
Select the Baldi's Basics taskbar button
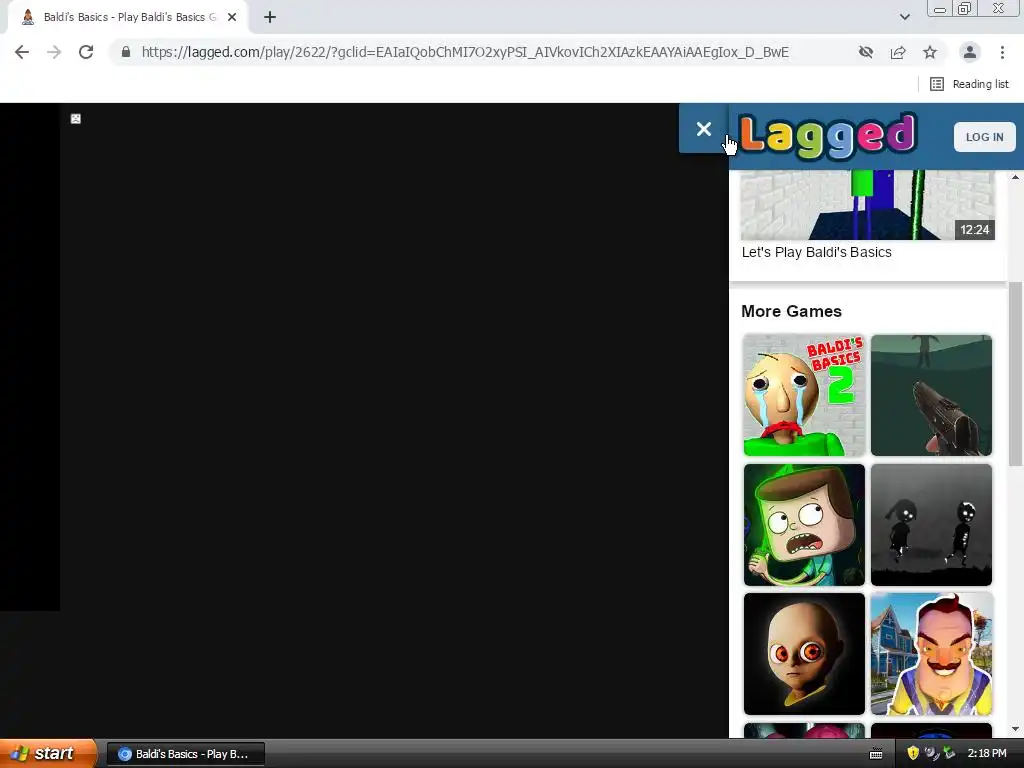pos(185,754)
